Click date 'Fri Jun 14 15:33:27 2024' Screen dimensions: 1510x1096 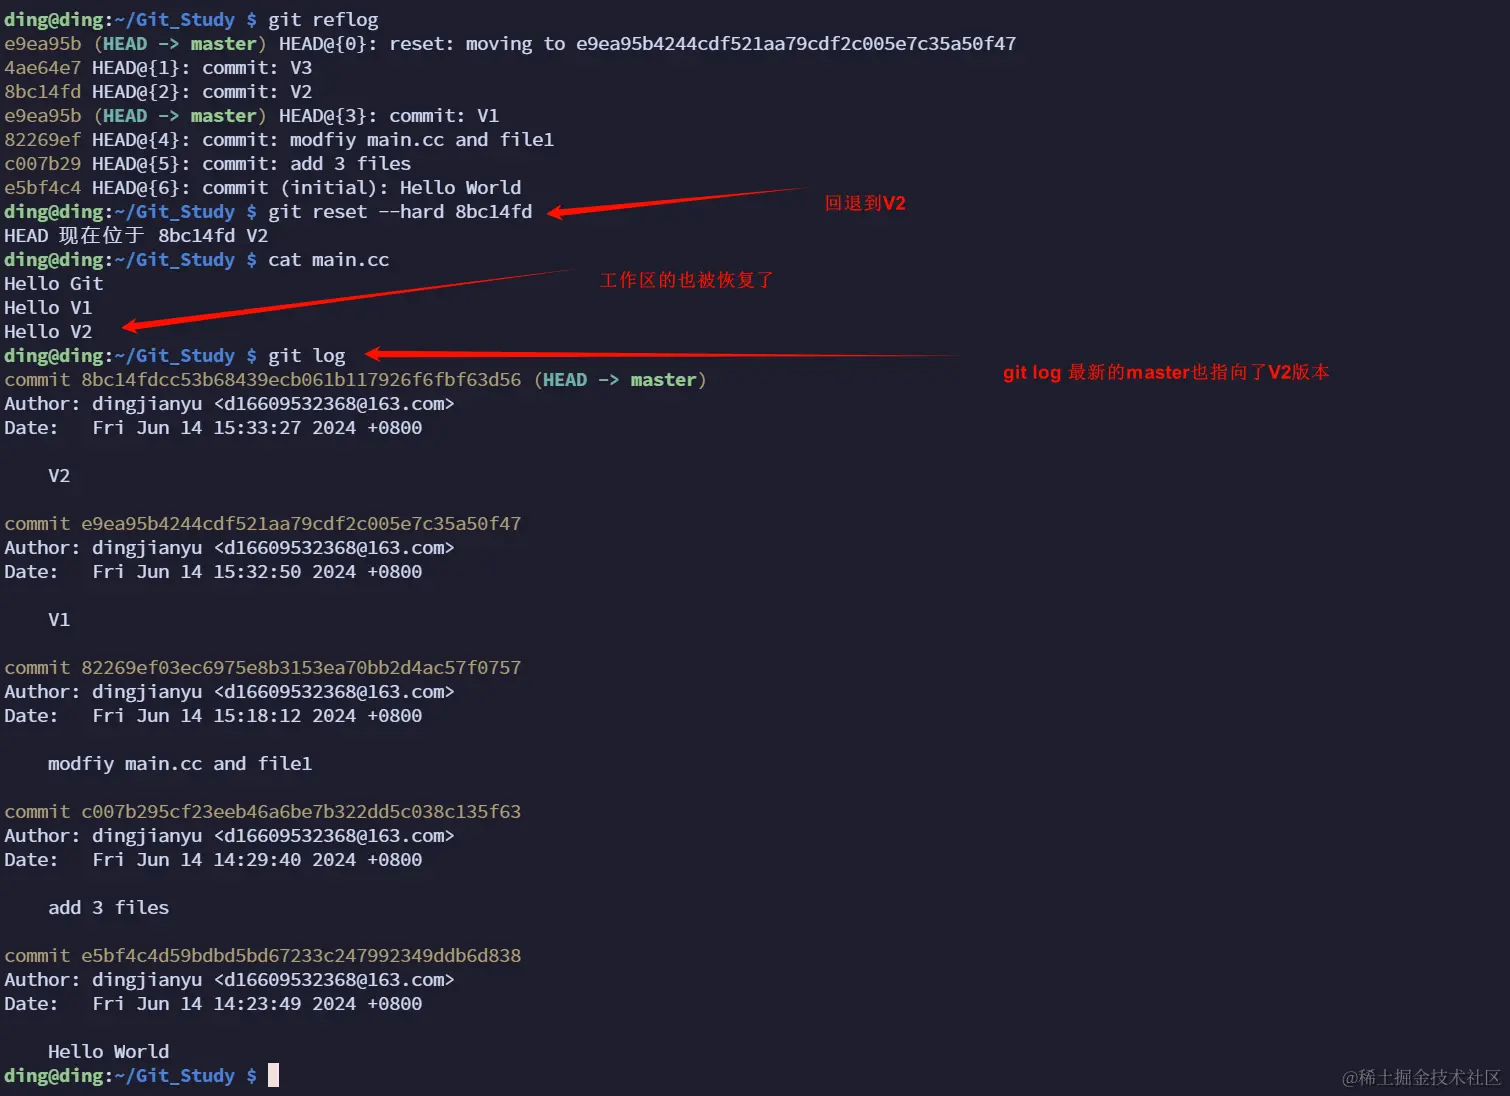tap(224, 428)
